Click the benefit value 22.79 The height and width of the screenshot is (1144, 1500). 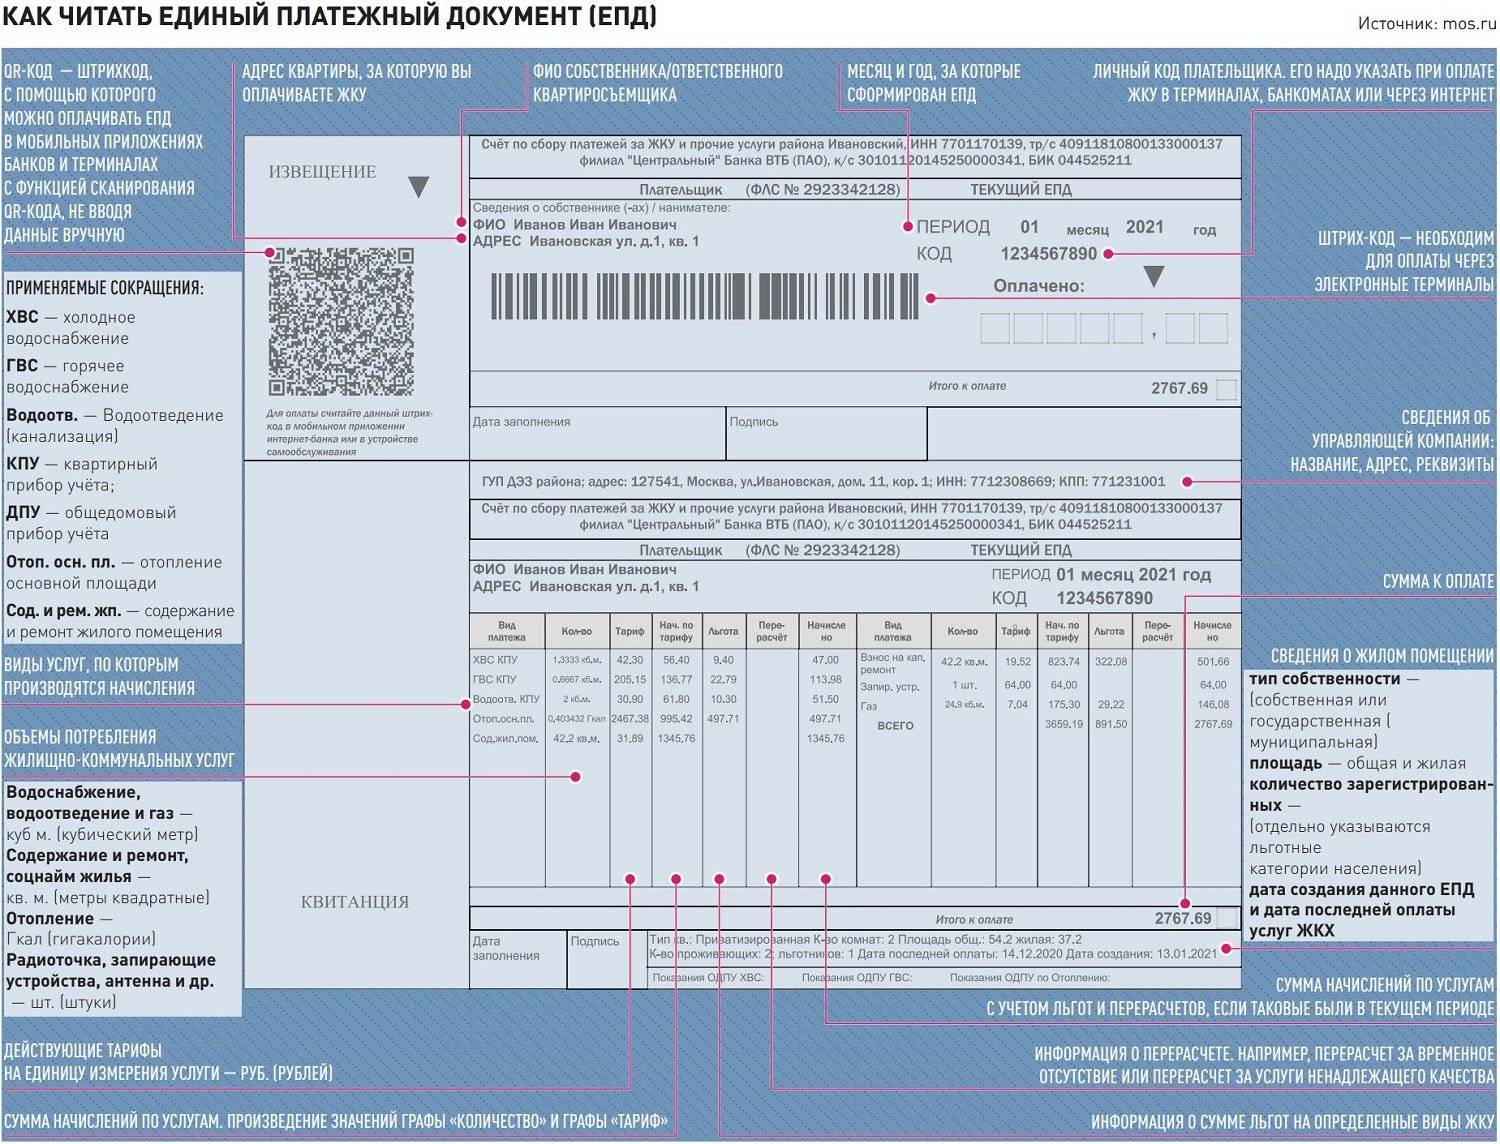(723, 680)
